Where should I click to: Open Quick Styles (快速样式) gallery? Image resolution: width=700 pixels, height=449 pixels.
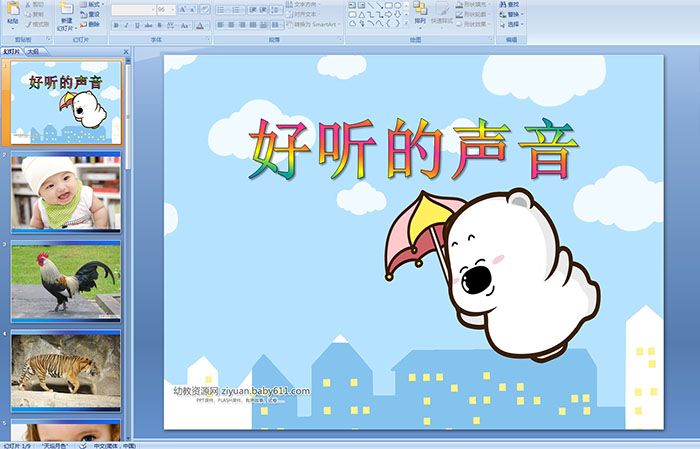(x=442, y=13)
